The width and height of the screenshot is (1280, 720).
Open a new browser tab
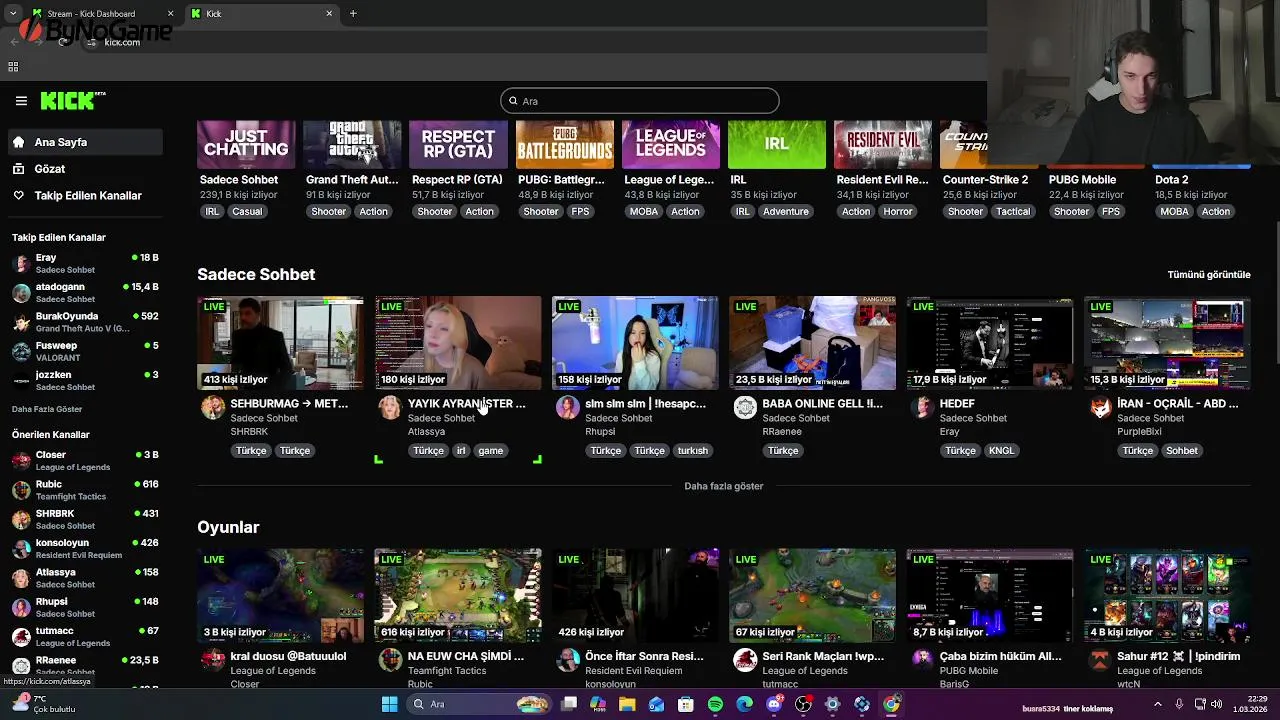[353, 13]
